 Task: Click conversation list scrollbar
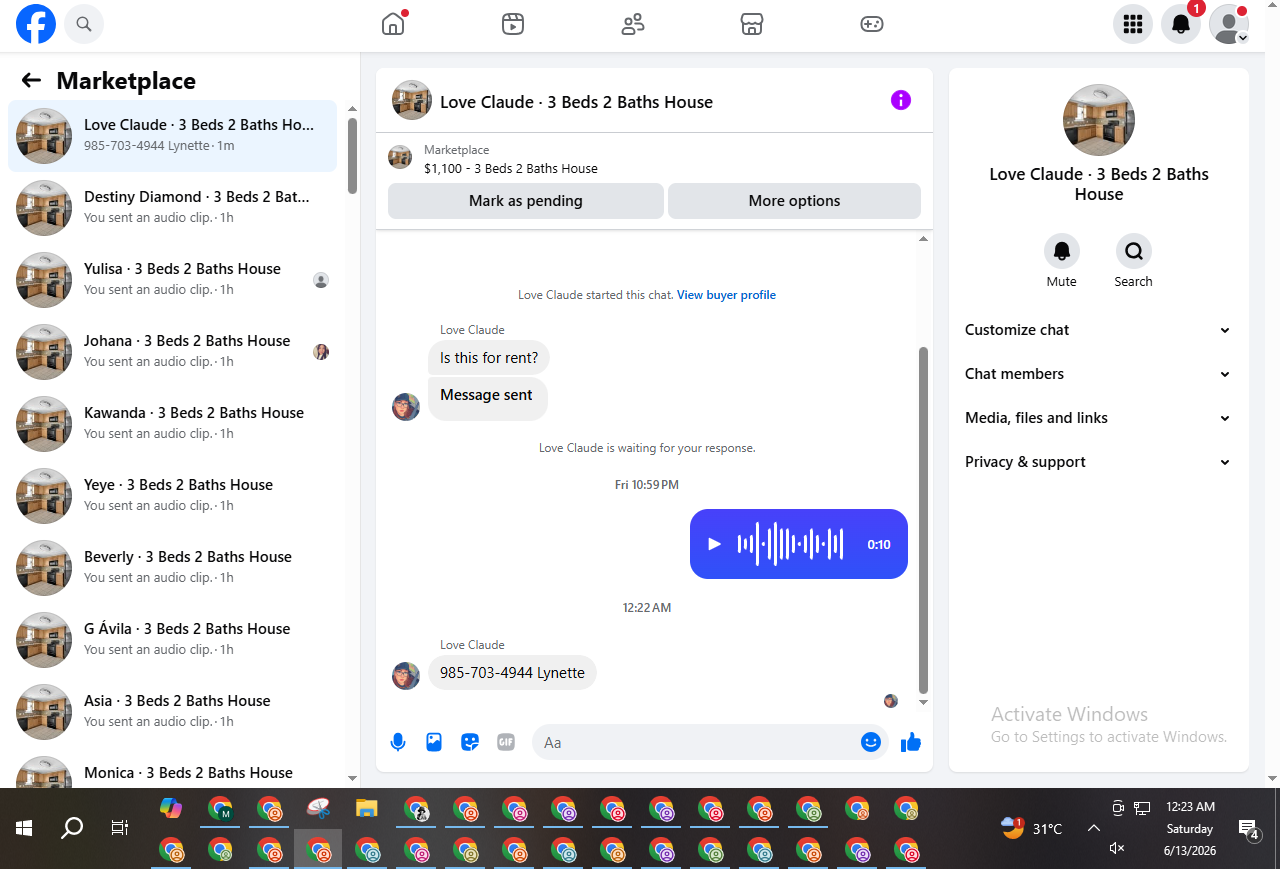click(x=352, y=155)
